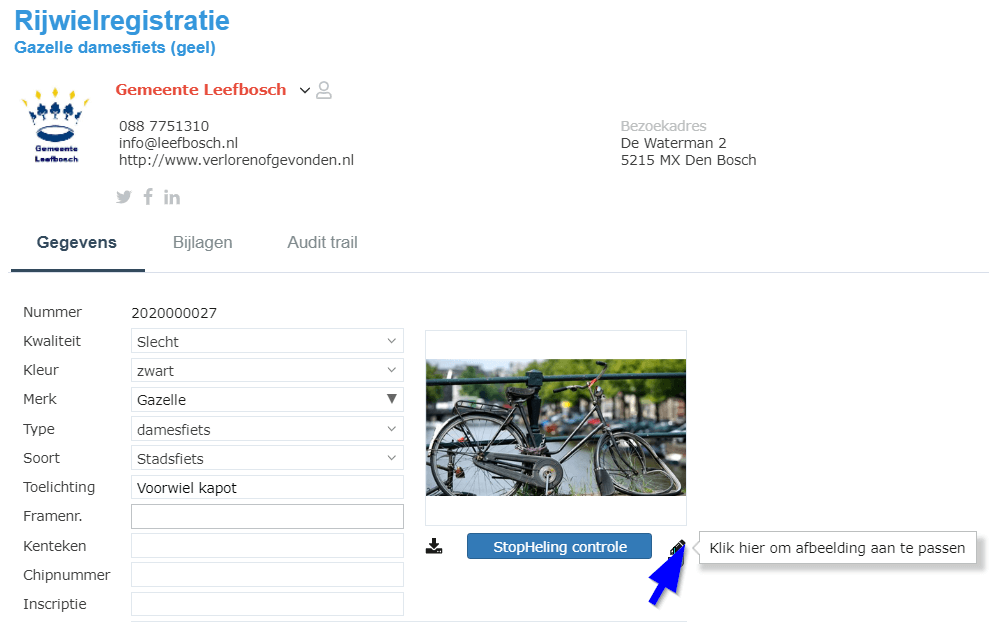Open the Kleur dropdown showing zwart

coord(267,370)
